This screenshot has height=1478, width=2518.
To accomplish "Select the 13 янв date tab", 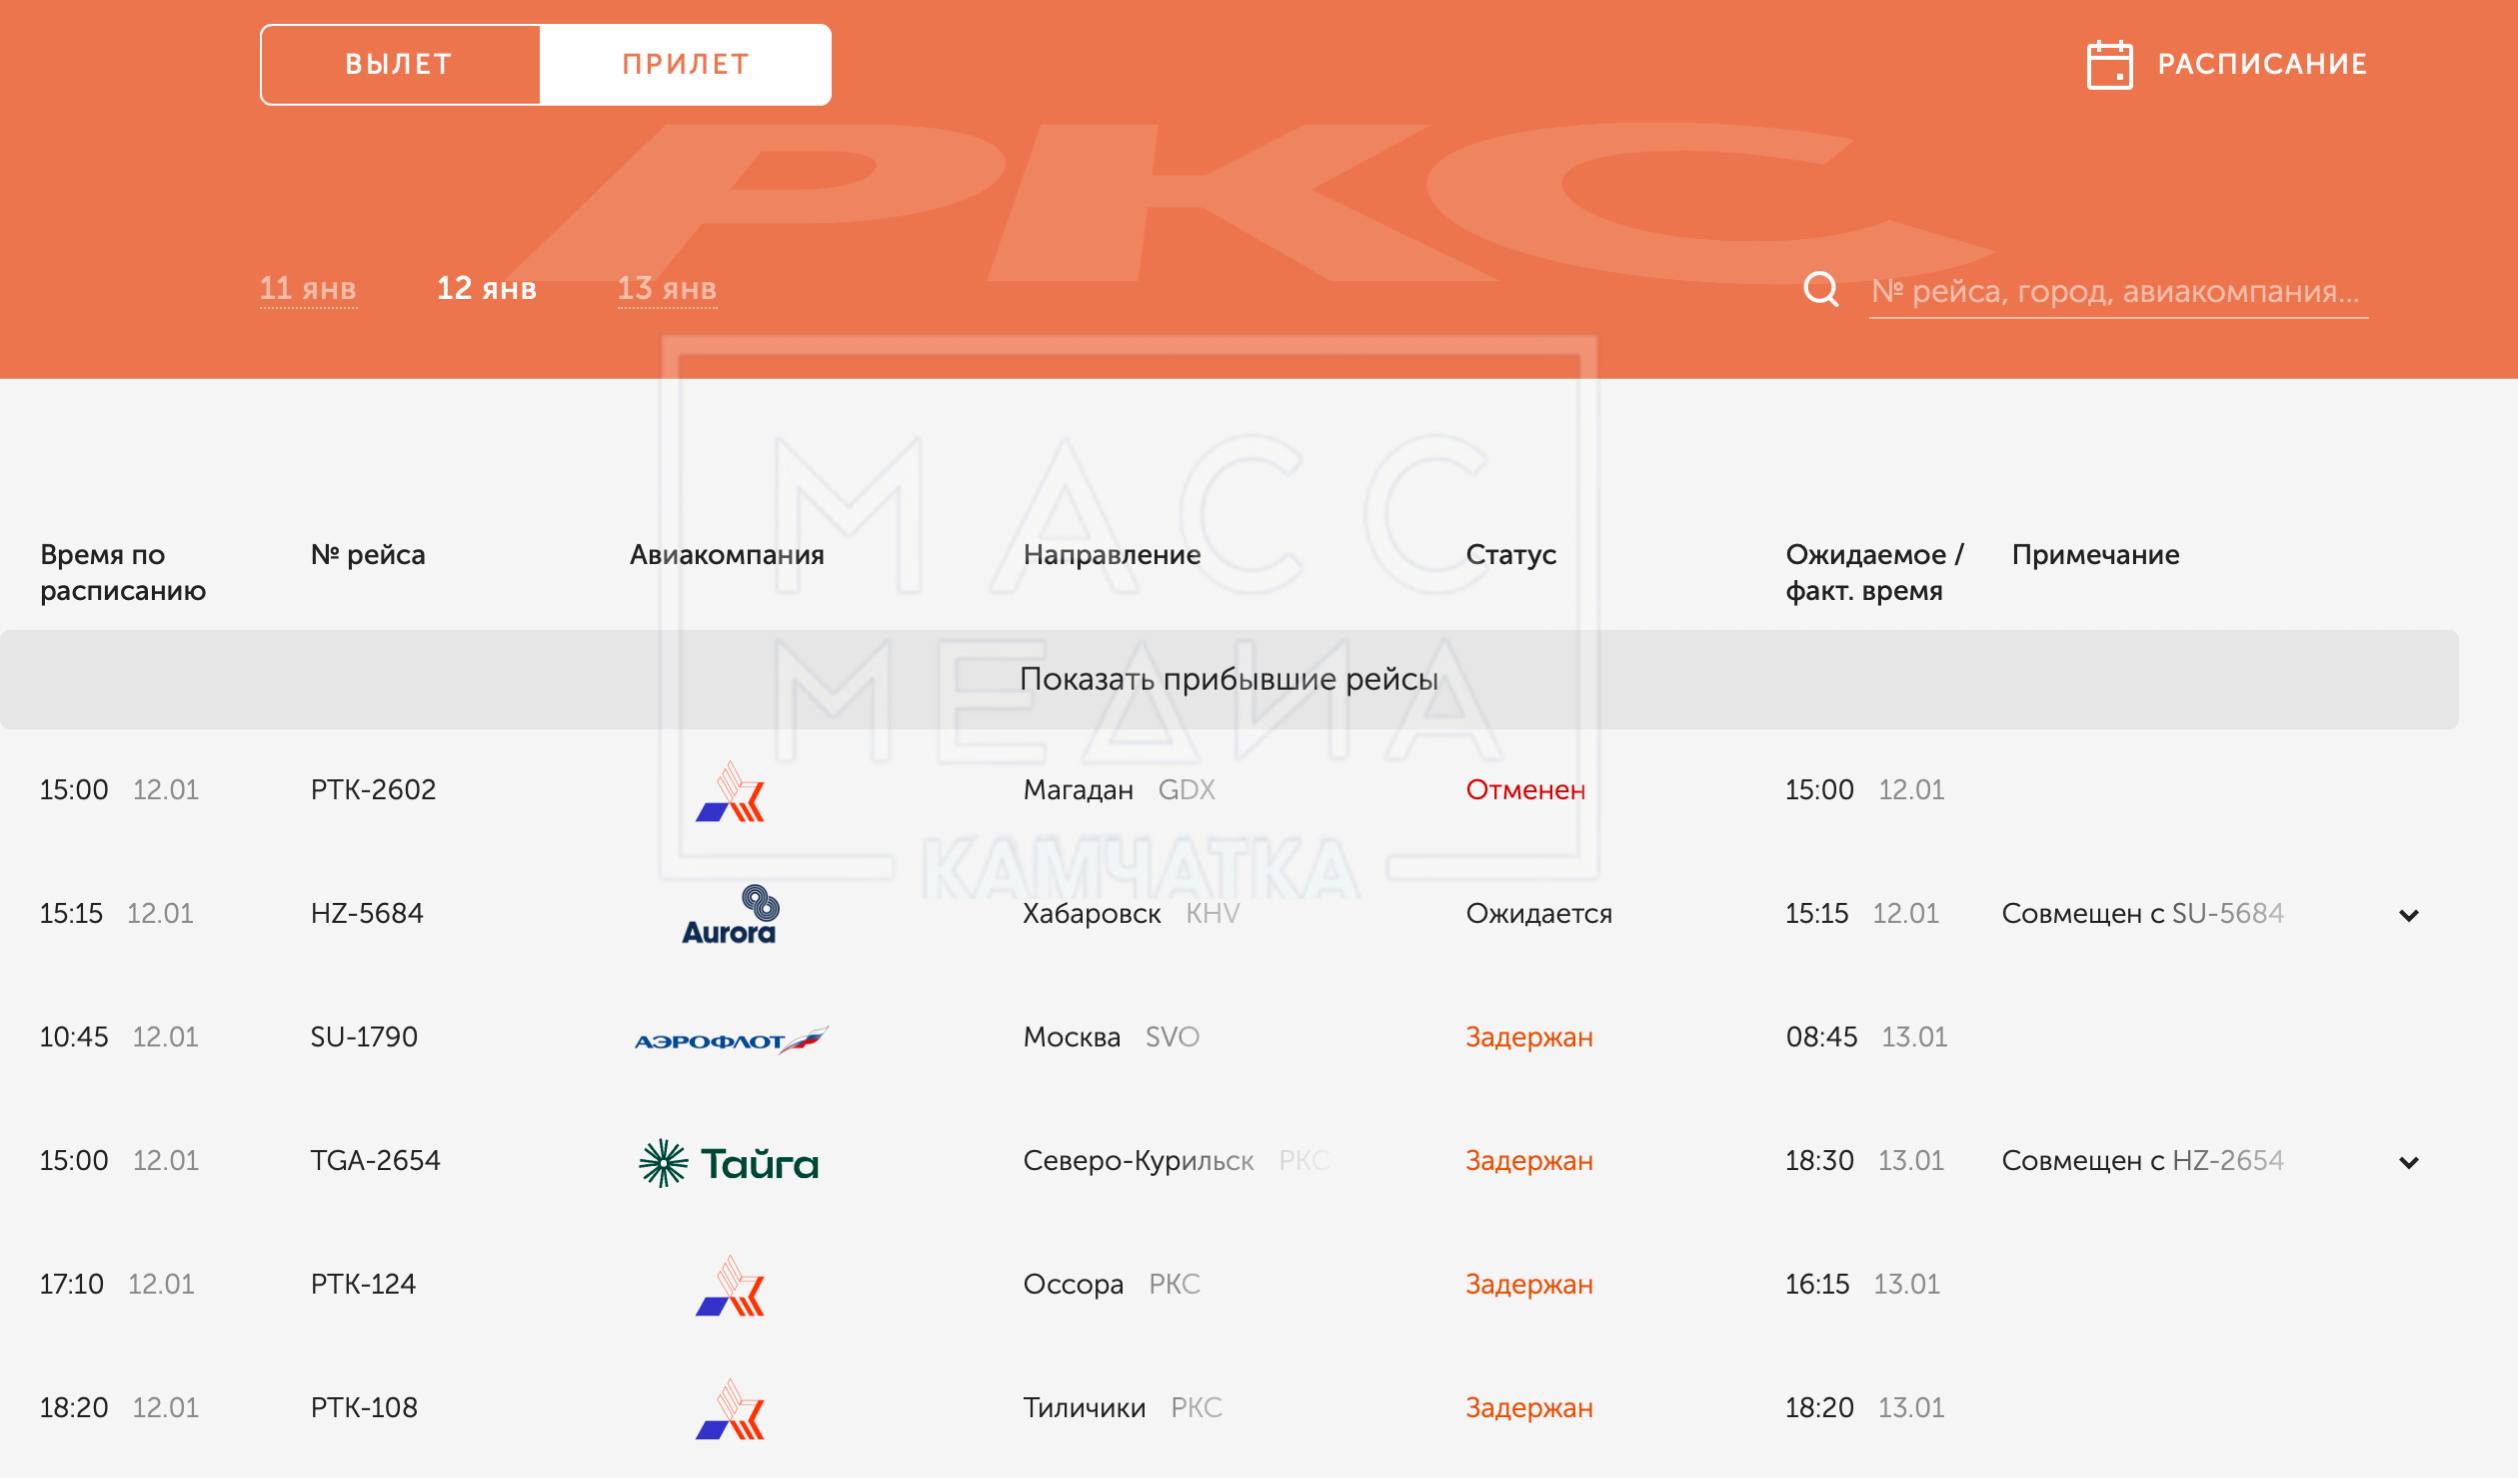I will (x=667, y=289).
